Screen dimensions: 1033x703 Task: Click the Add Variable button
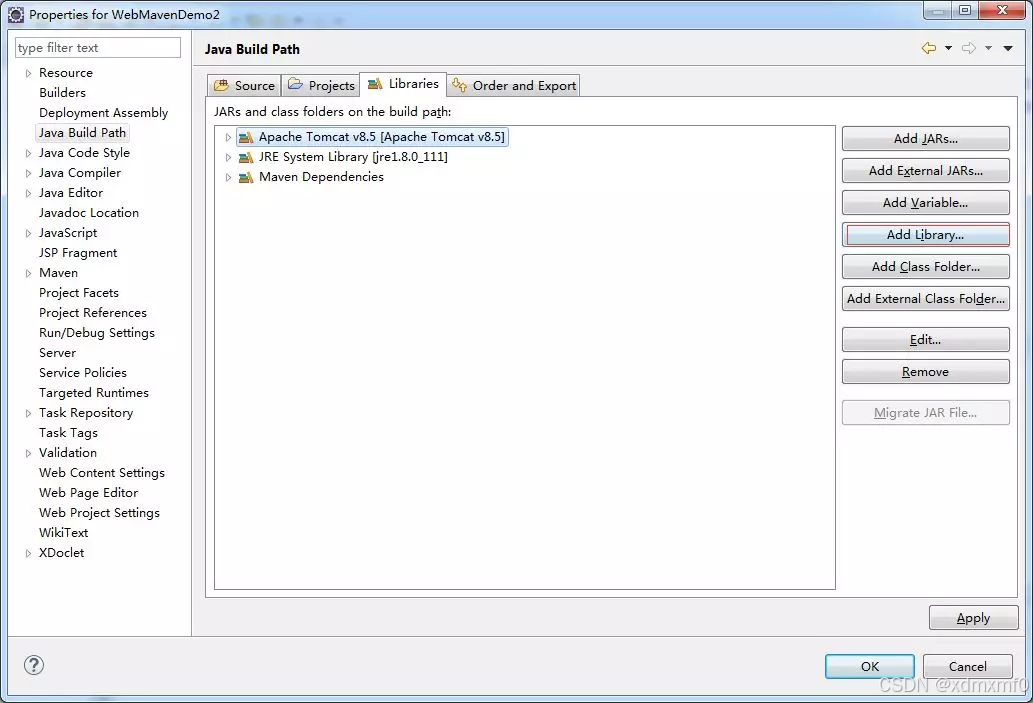[926, 203]
